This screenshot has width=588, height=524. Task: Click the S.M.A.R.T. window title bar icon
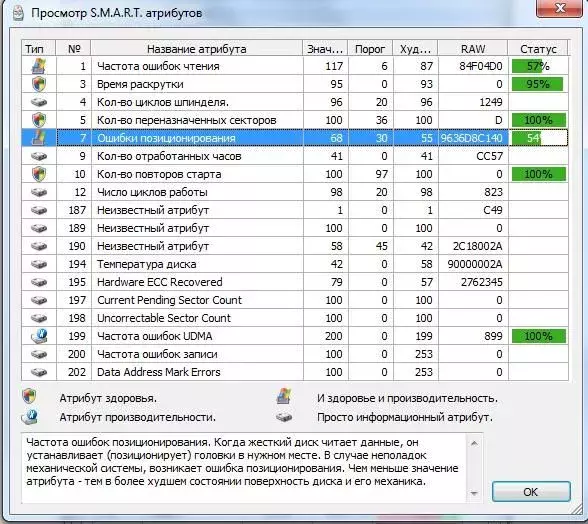pos(18,13)
